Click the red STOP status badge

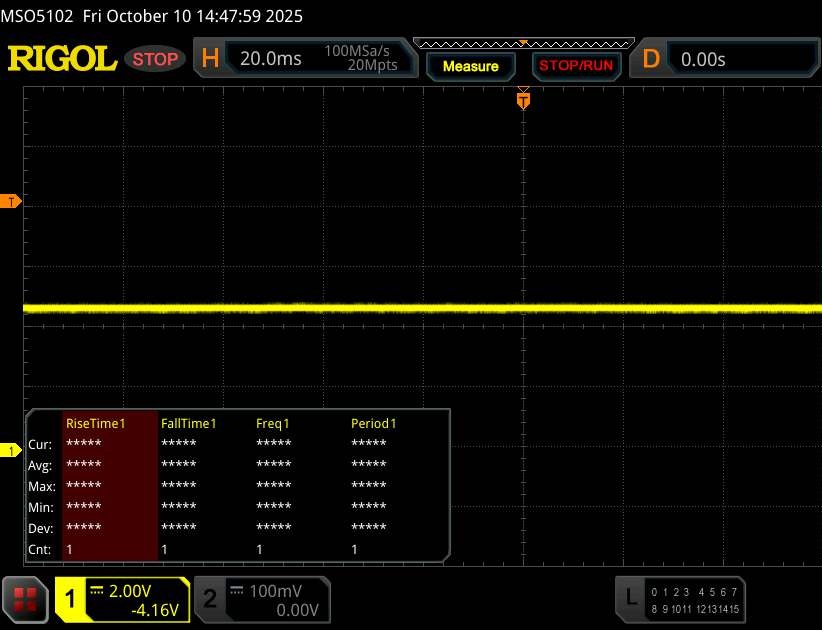click(x=155, y=59)
